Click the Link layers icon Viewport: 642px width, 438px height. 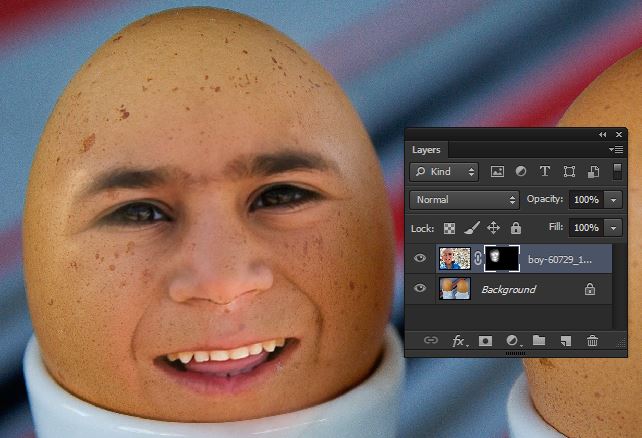coord(431,340)
